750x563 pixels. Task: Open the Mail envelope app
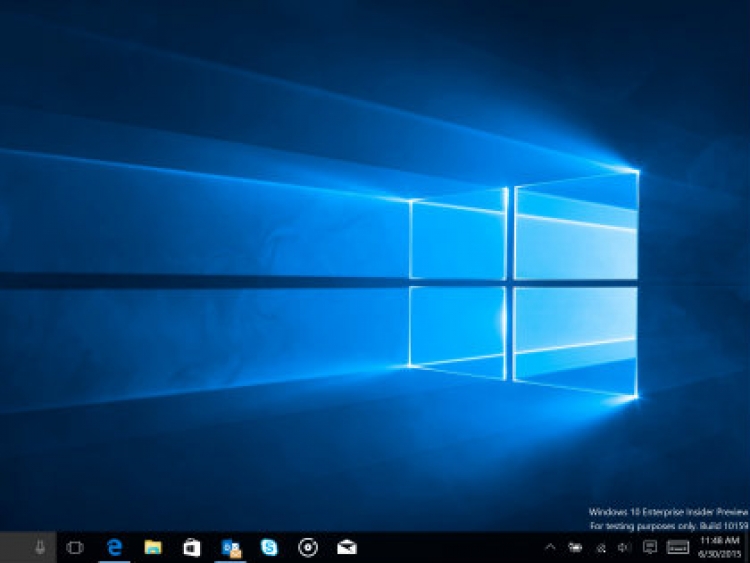pos(347,547)
